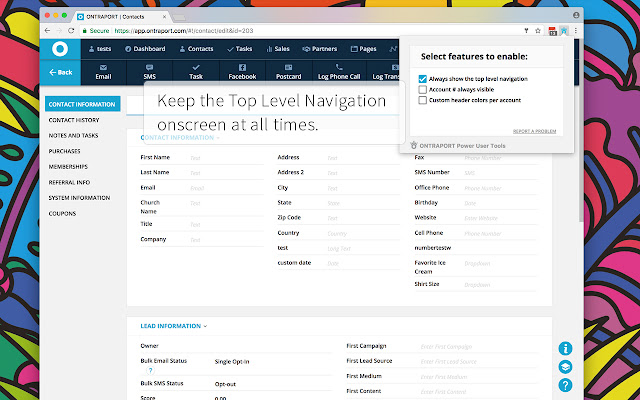Click Report a Problem link
This screenshot has width=640, height=400.
click(534, 131)
